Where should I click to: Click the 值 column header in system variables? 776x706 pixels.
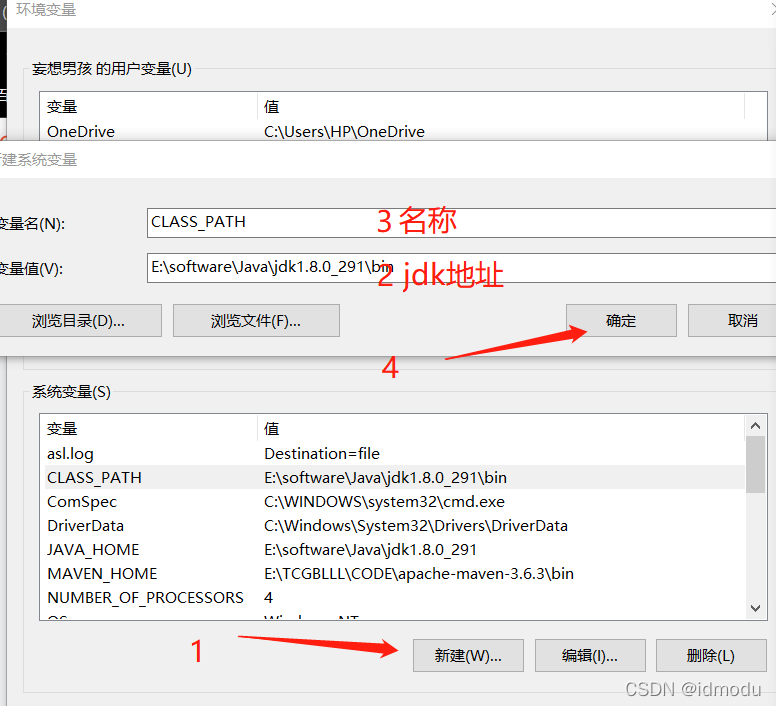click(x=501, y=428)
